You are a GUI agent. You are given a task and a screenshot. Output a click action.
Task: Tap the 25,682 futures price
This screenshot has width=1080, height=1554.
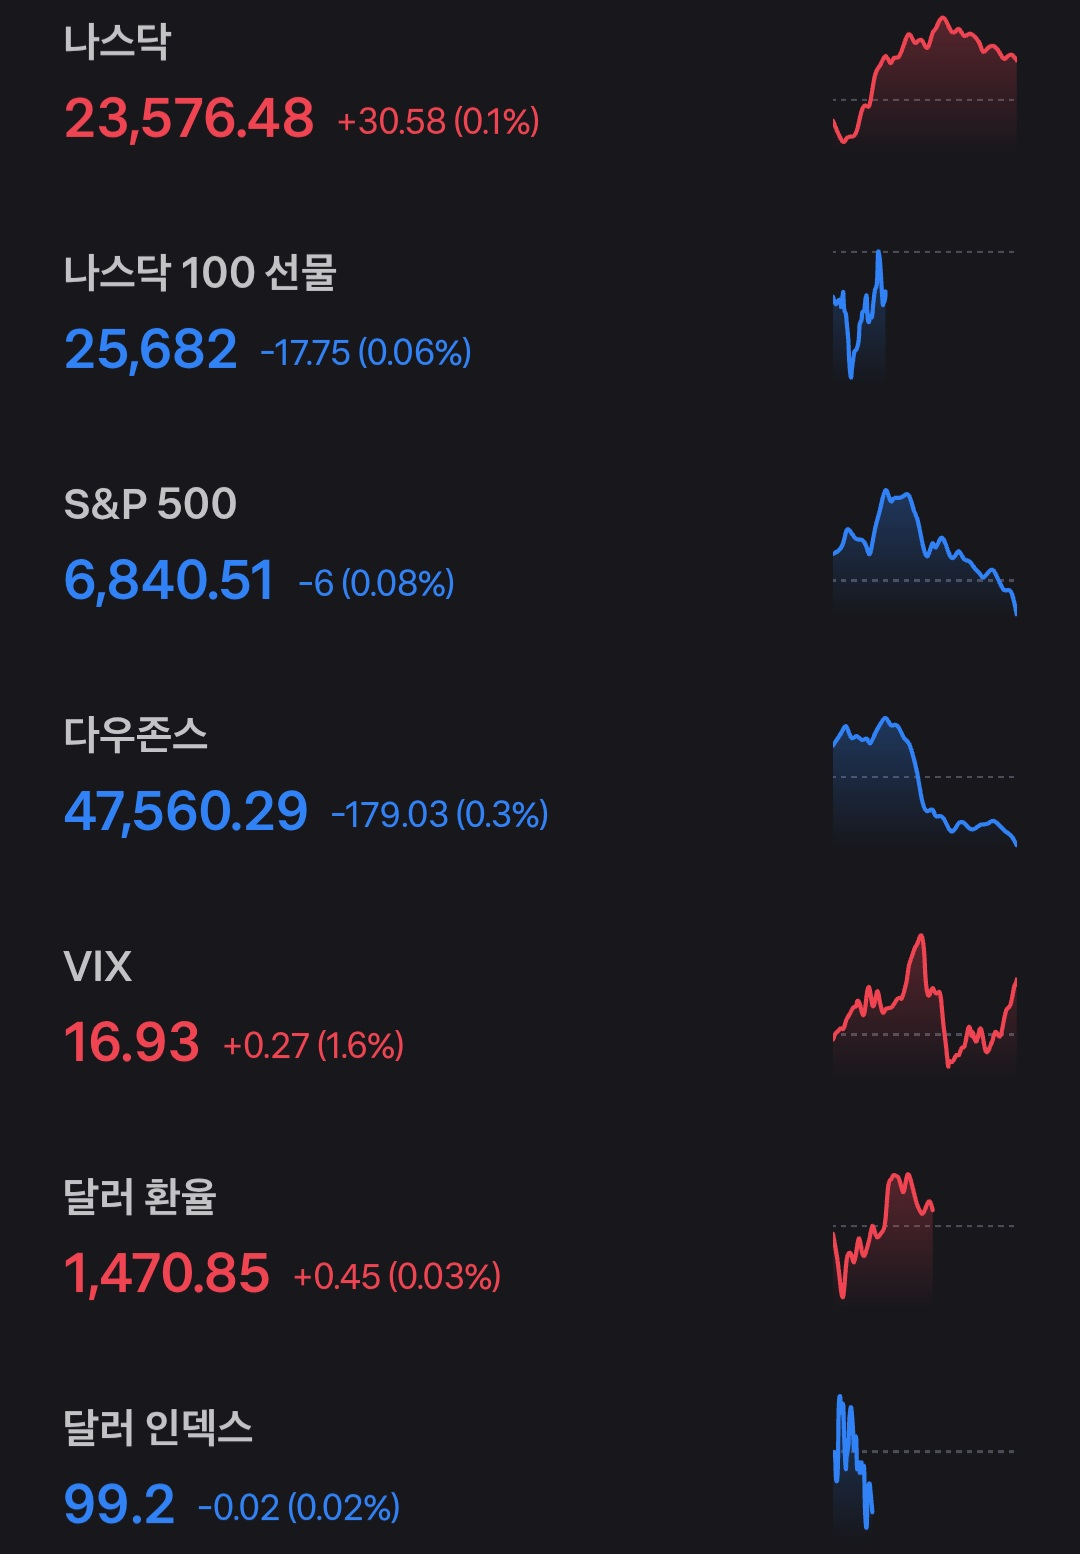pyautogui.click(x=151, y=350)
